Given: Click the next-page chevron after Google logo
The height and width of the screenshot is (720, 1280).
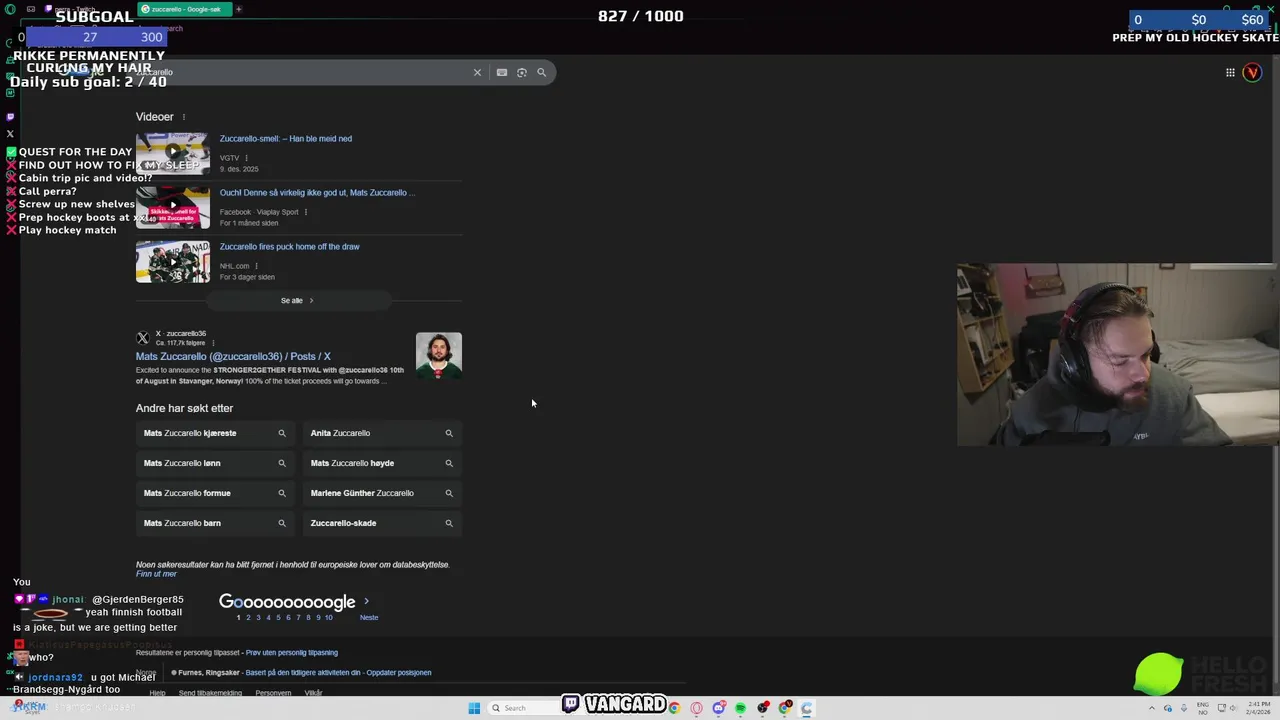Looking at the screenshot, I should pyautogui.click(x=366, y=601).
